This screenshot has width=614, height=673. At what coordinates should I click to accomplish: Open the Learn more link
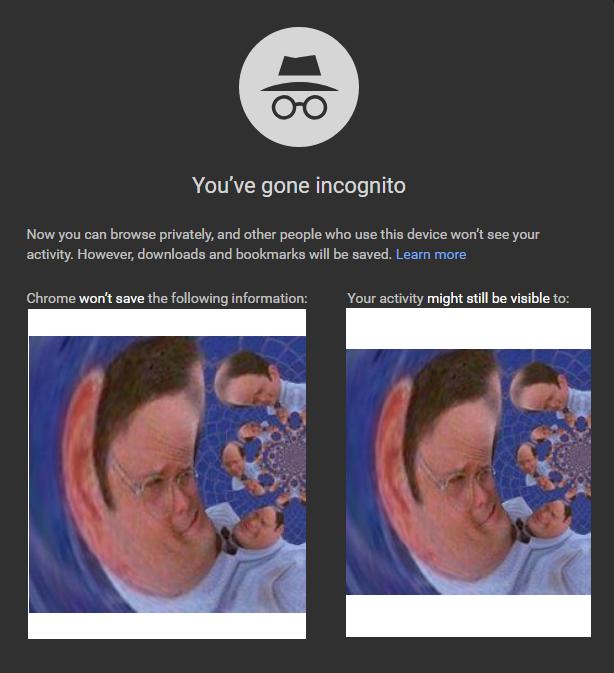pos(431,255)
